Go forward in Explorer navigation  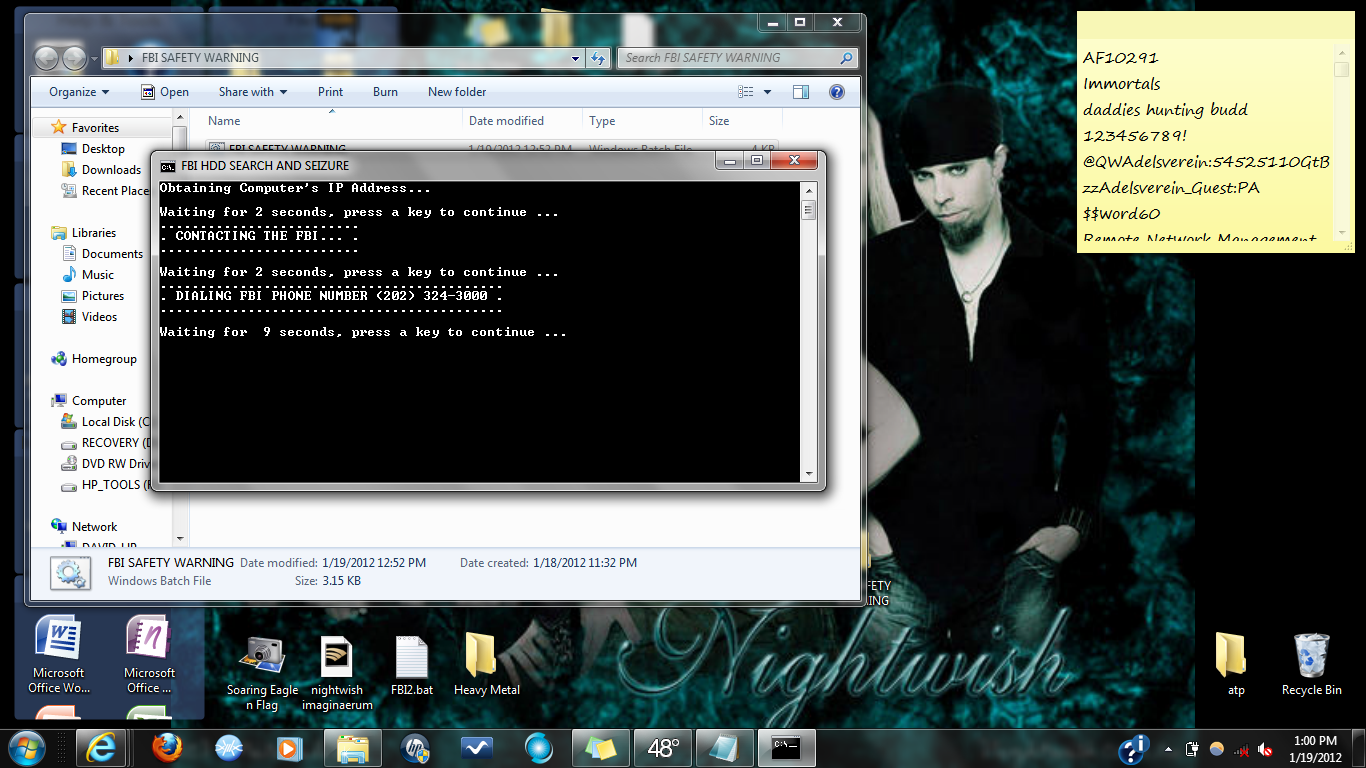point(74,58)
